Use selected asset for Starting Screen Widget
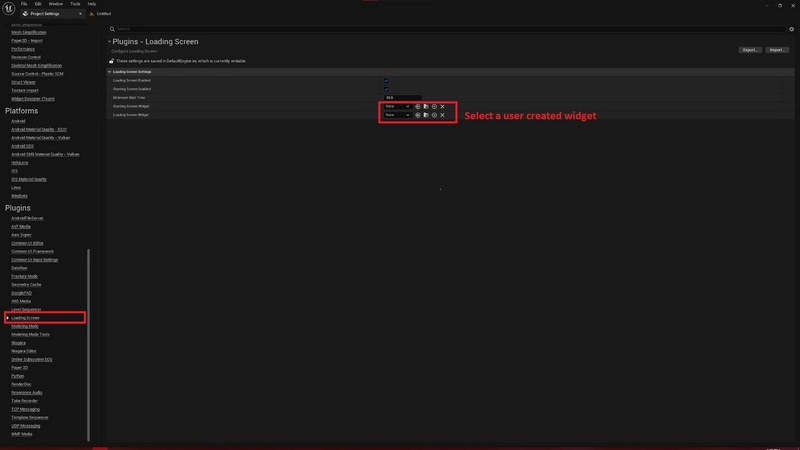 click(417, 106)
